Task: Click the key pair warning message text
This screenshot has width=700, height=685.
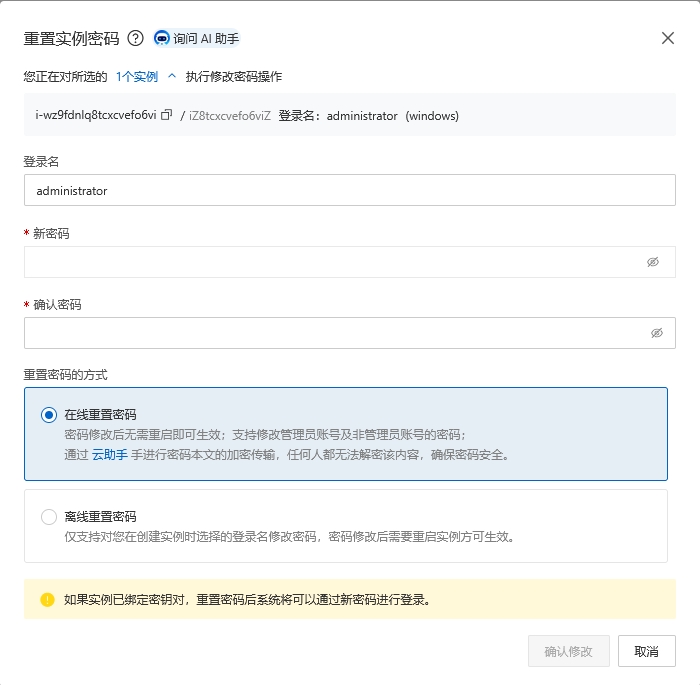Action: click(247, 600)
